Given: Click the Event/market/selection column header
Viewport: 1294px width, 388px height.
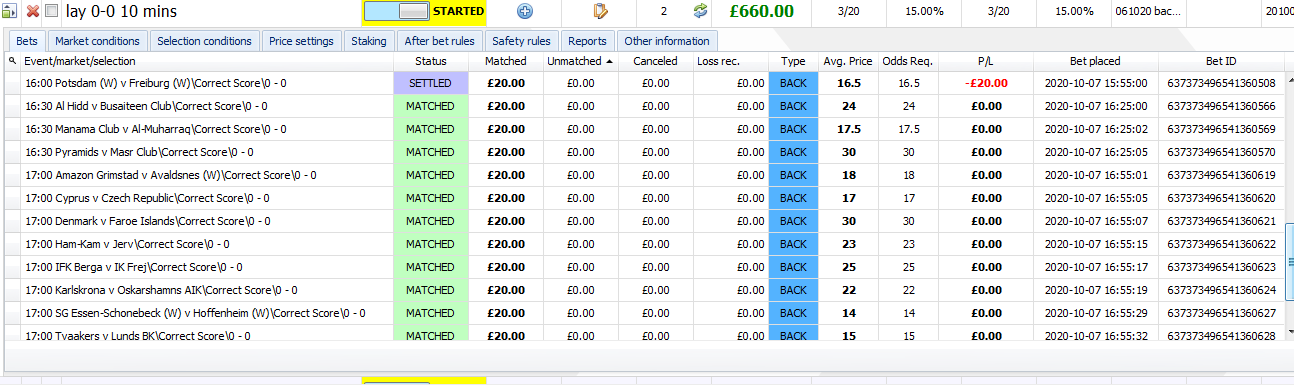Looking at the screenshot, I should tap(207, 61).
